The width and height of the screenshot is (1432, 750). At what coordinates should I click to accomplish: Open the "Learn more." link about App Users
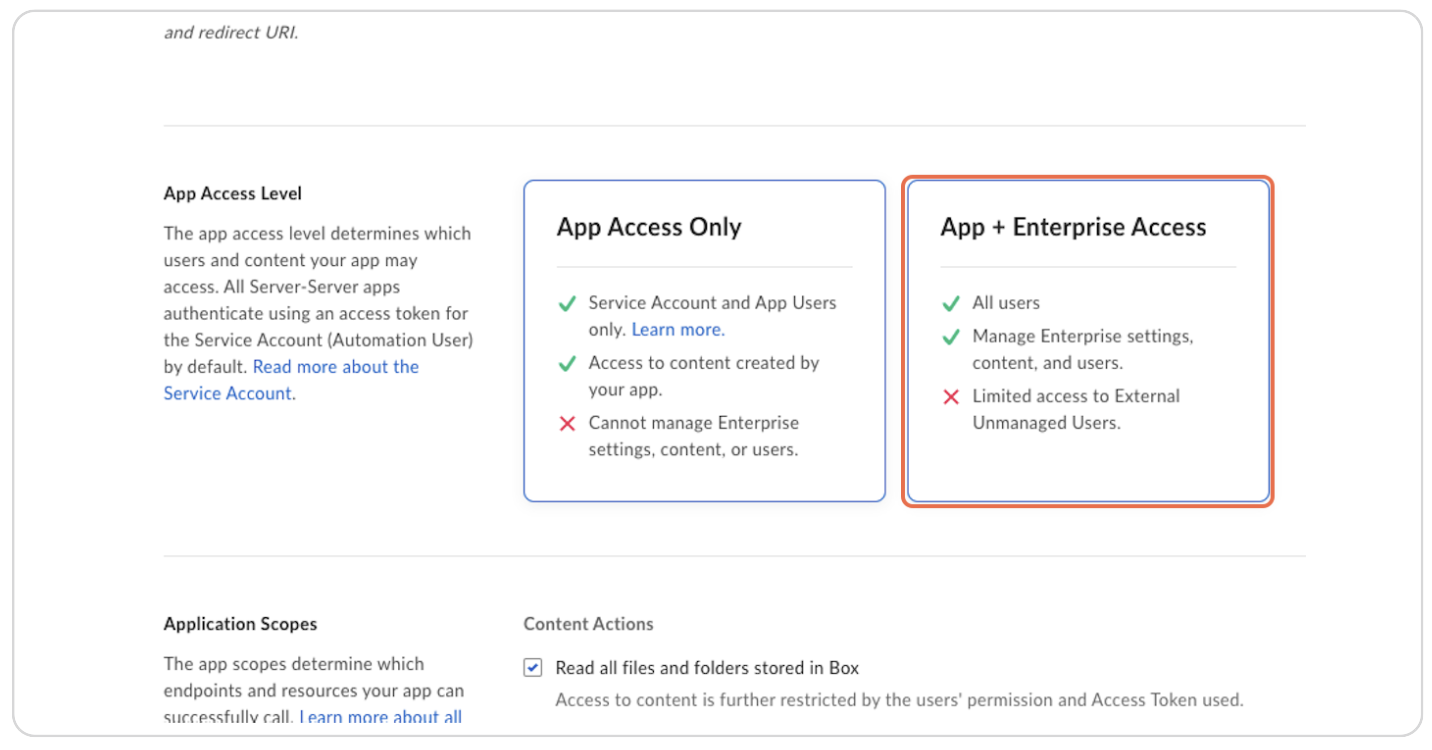pyautogui.click(x=677, y=329)
